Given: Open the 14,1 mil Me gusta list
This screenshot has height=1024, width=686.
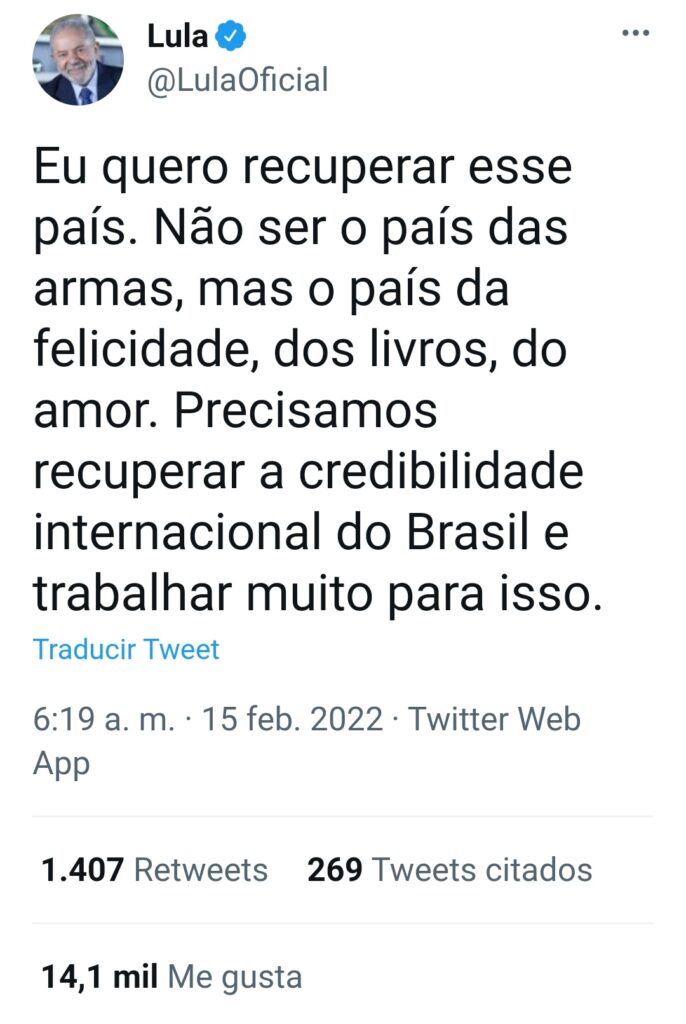Looking at the screenshot, I should (172, 978).
